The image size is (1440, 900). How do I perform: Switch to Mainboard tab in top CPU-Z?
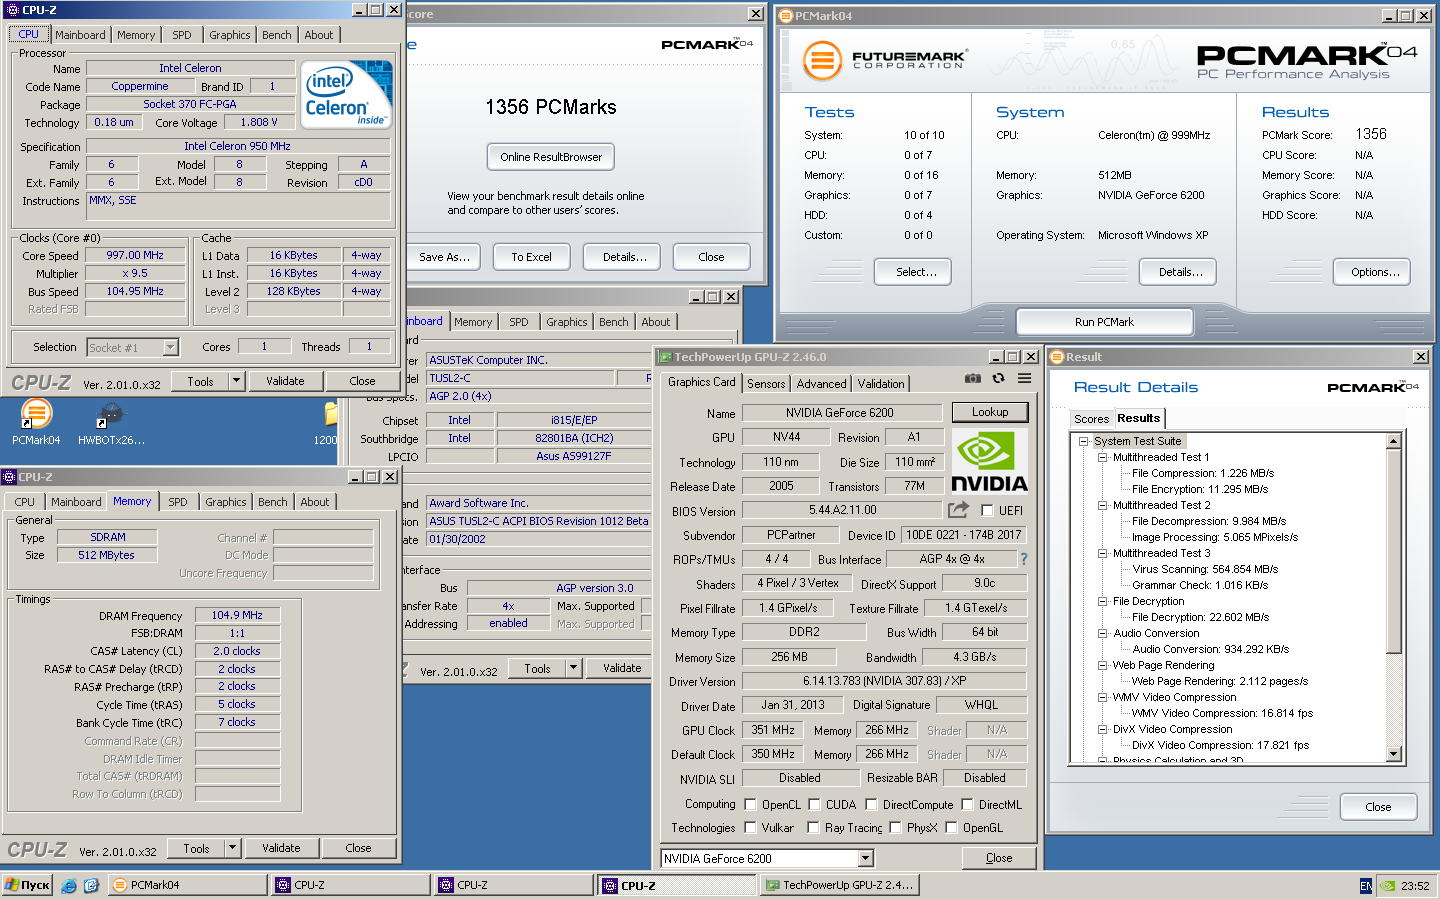click(x=80, y=35)
